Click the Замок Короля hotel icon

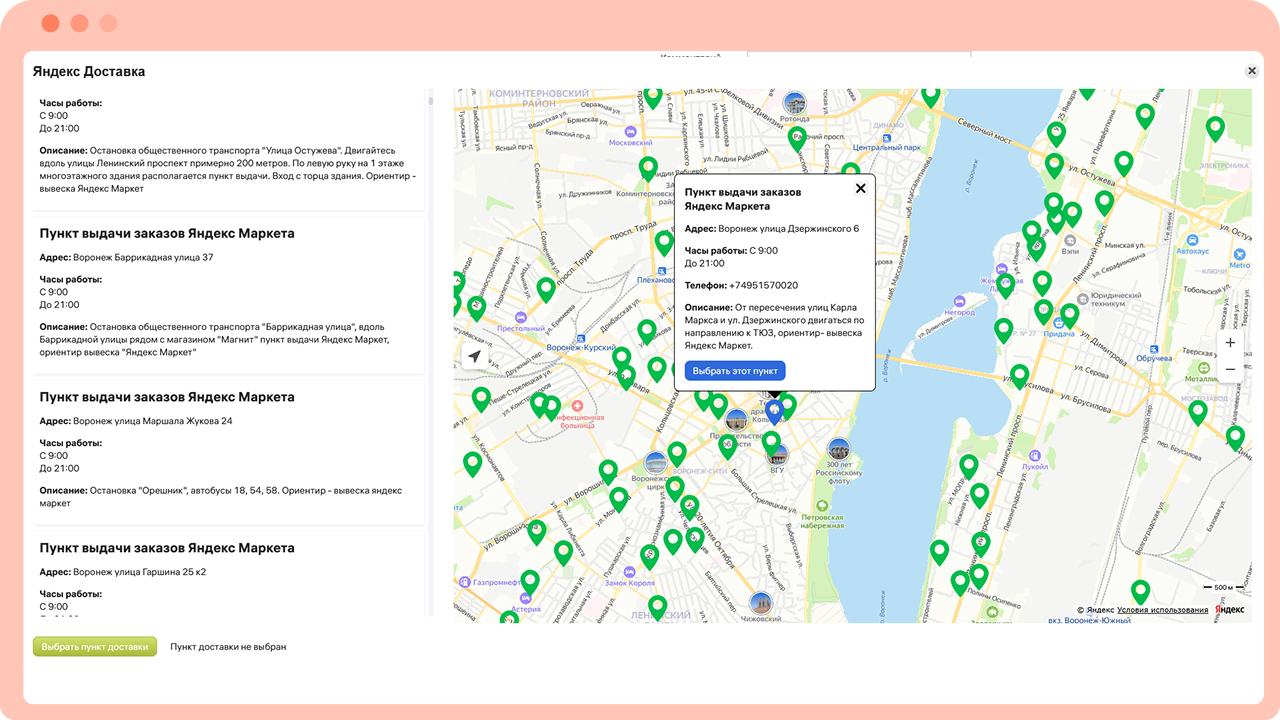(630, 570)
